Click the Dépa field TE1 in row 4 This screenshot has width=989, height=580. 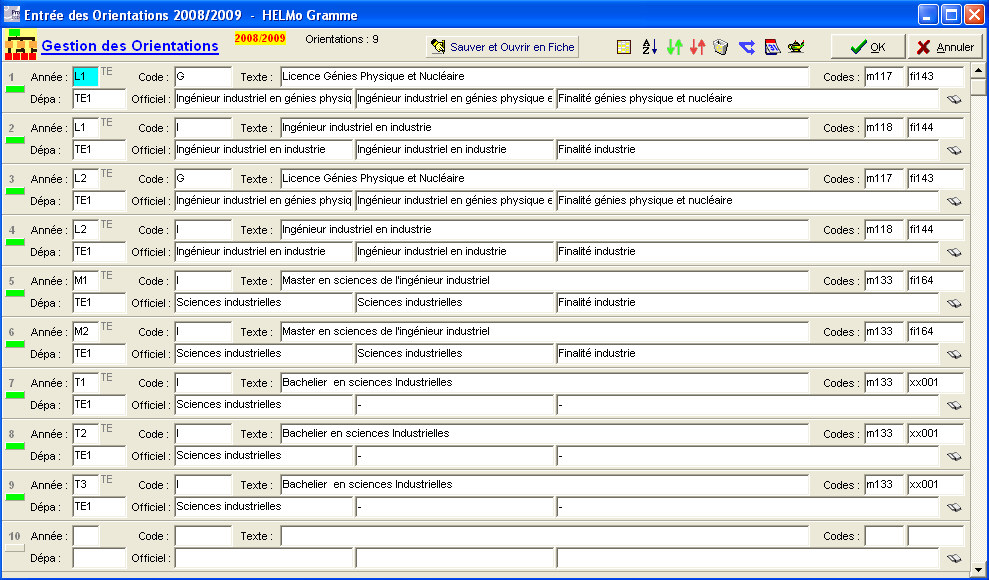pos(99,252)
